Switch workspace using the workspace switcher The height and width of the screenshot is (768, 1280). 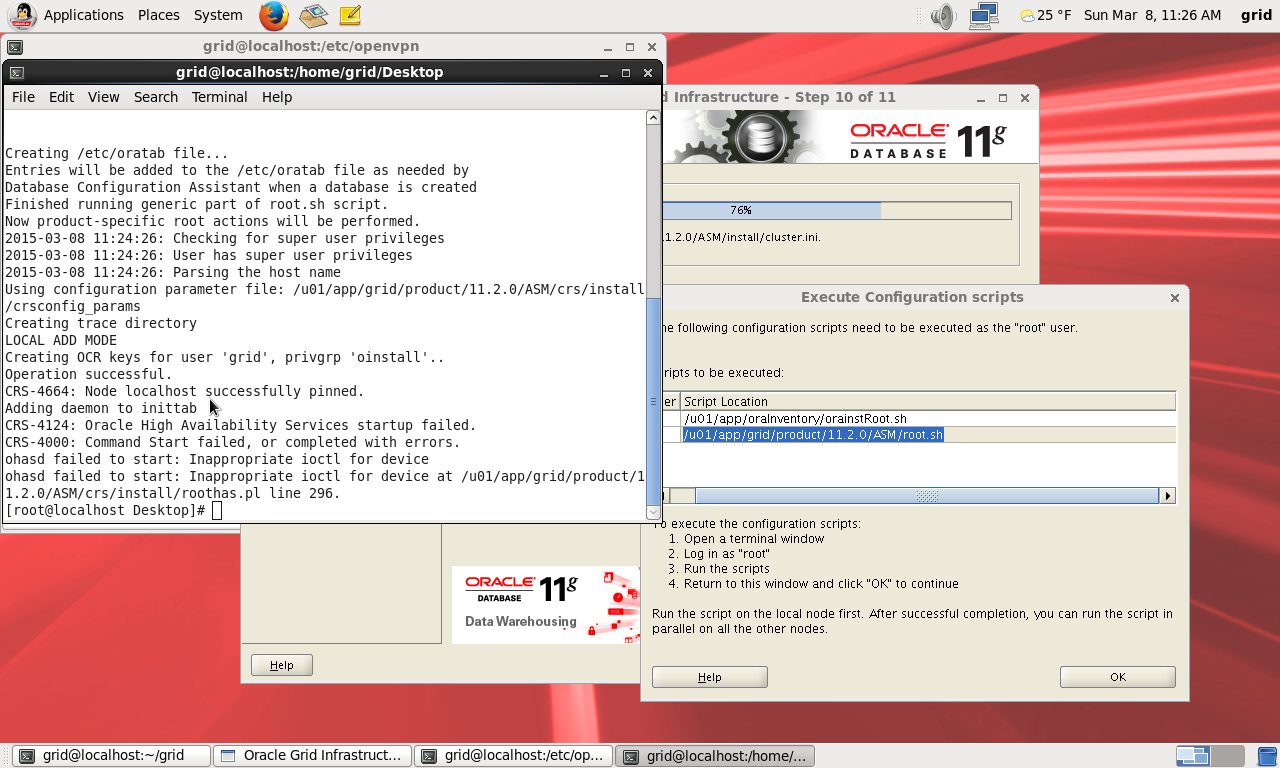click(x=1209, y=756)
